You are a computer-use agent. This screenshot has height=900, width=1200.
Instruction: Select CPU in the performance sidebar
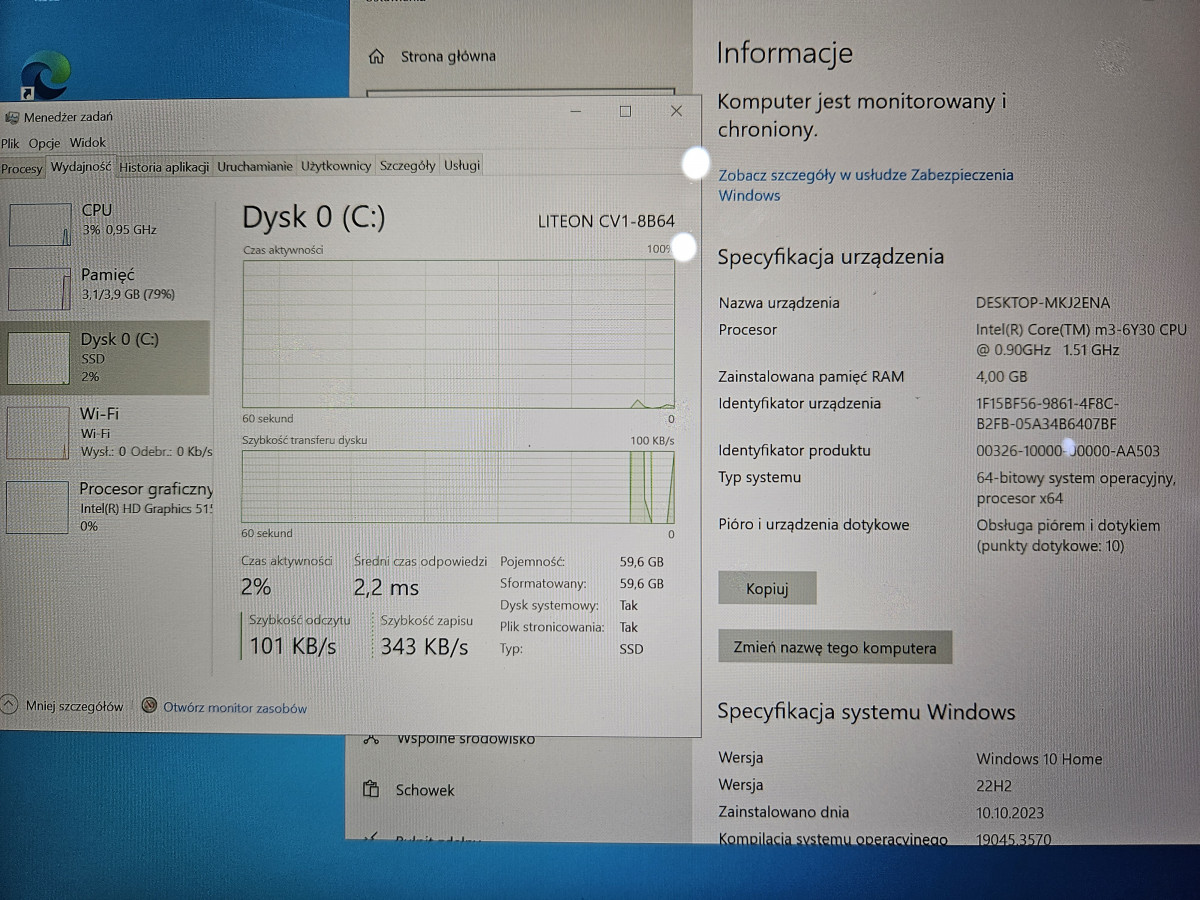pos(106,223)
